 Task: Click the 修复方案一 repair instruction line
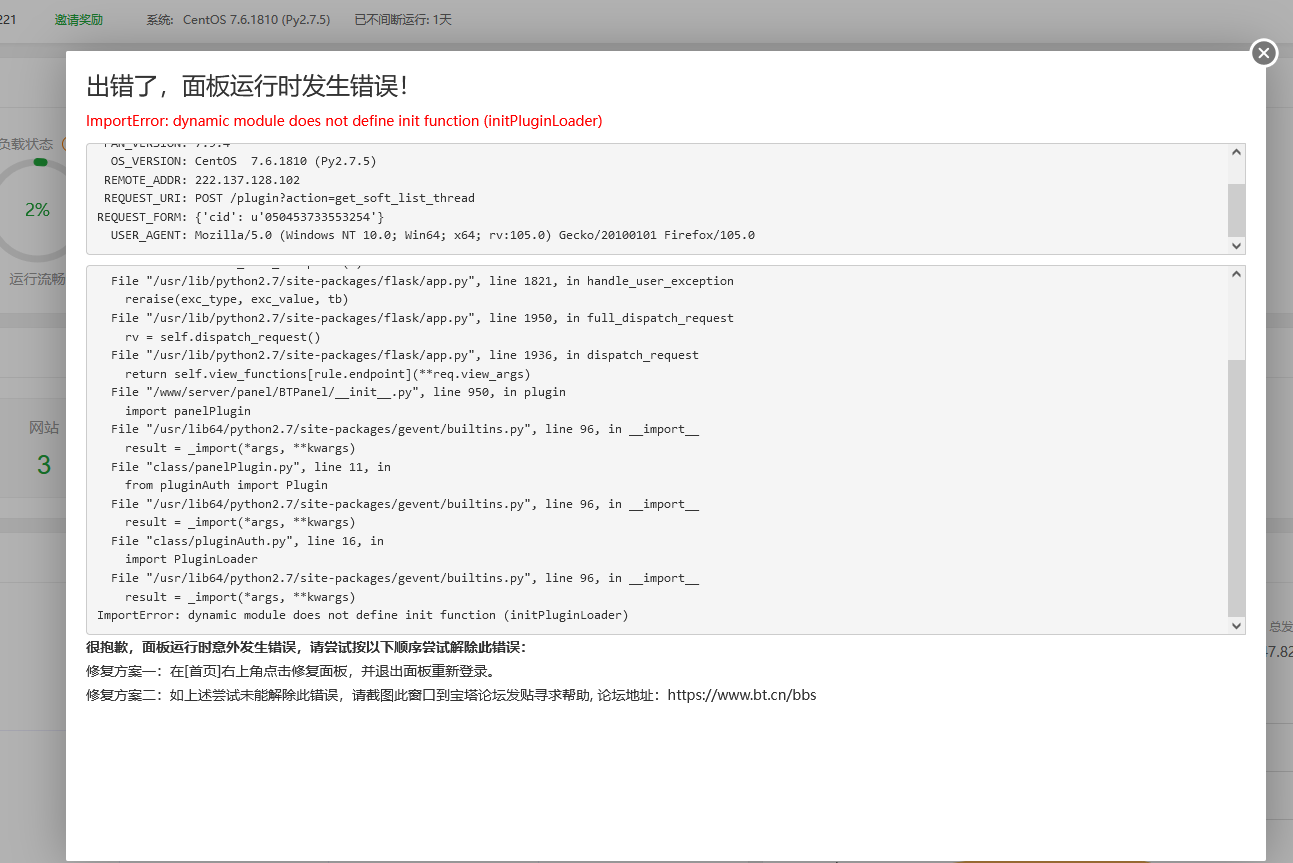pyautogui.click(x=290, y=671)
